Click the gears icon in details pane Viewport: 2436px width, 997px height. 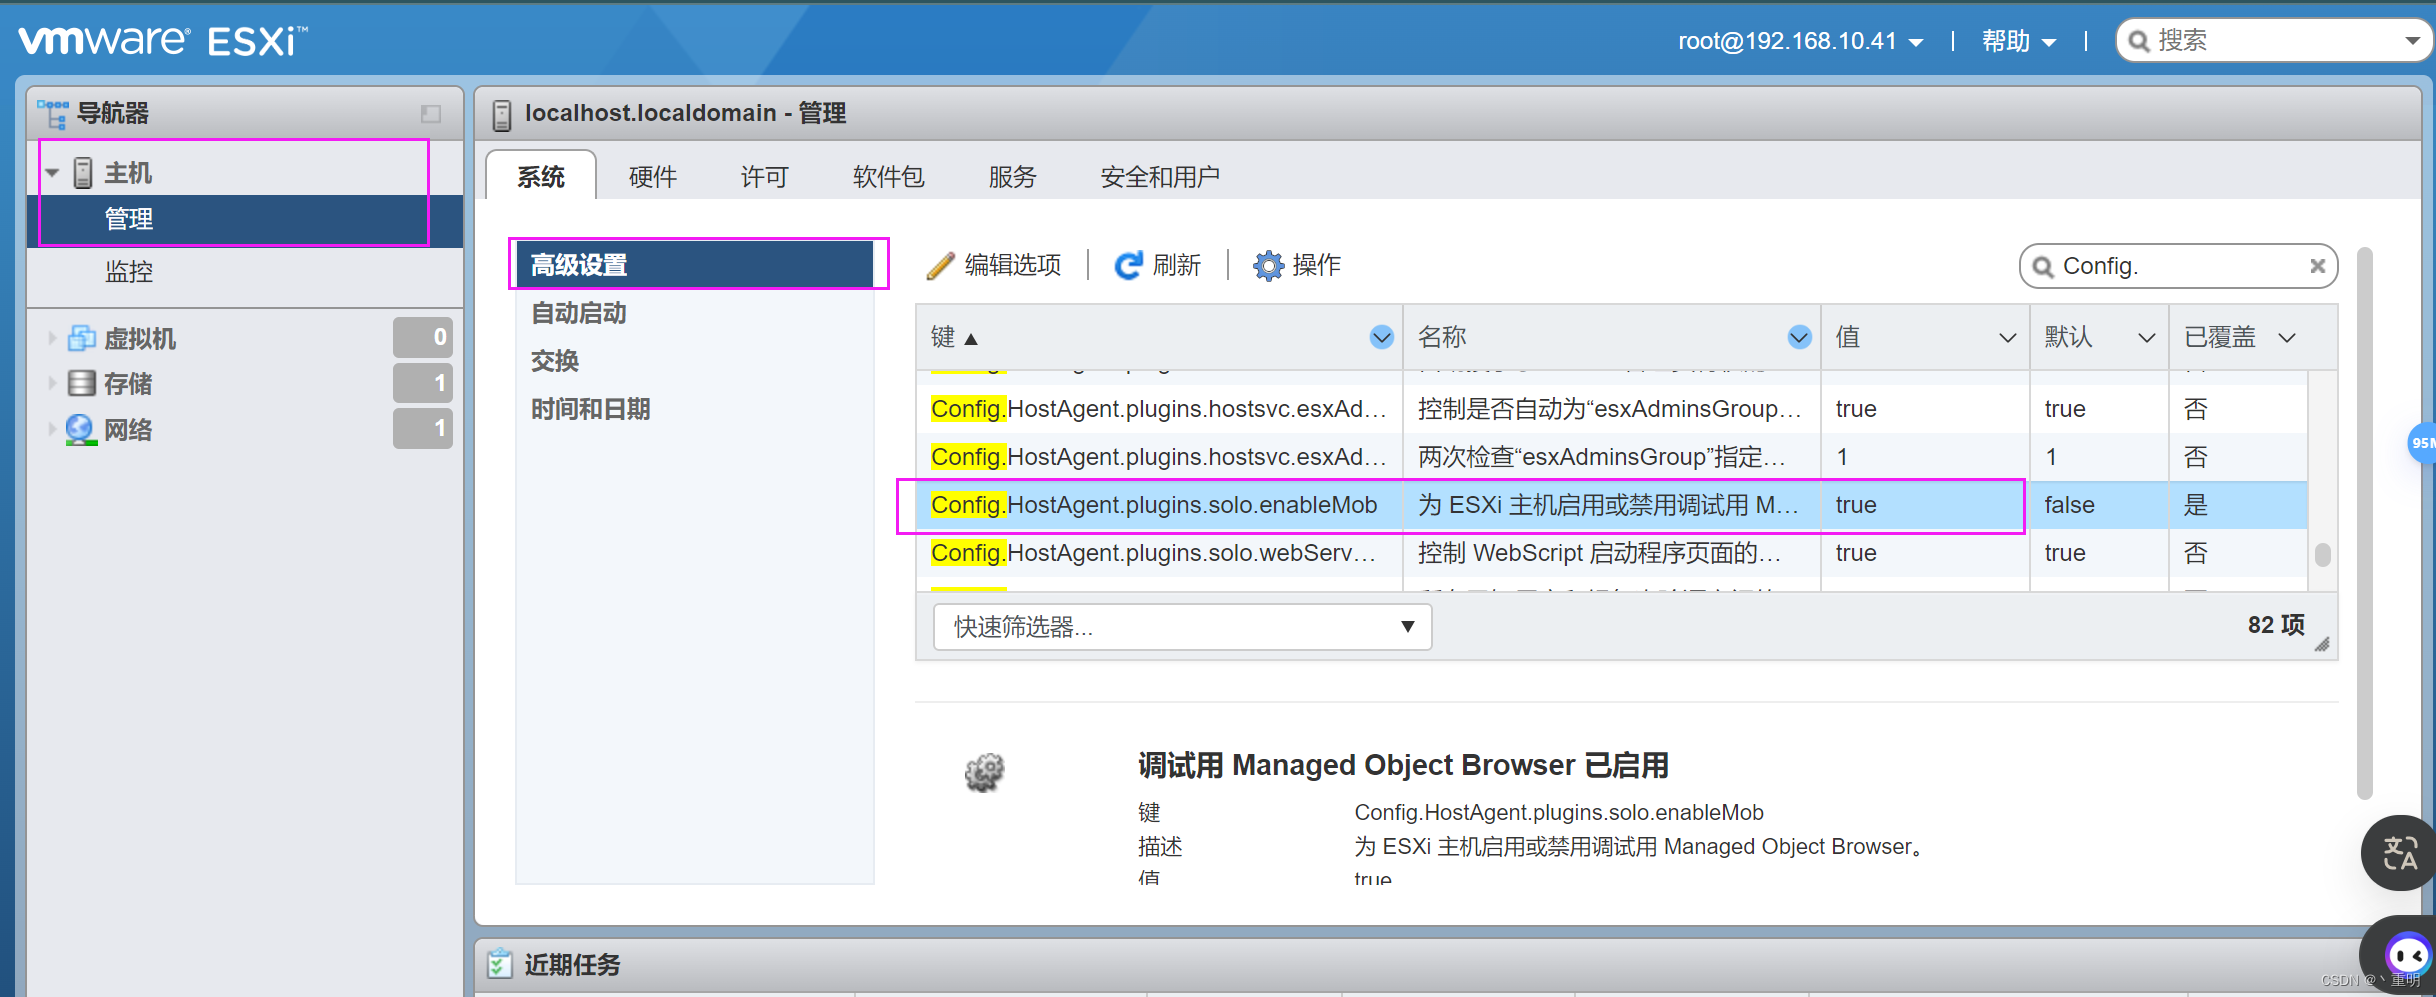pyautogui.click(x=984, y=772)
